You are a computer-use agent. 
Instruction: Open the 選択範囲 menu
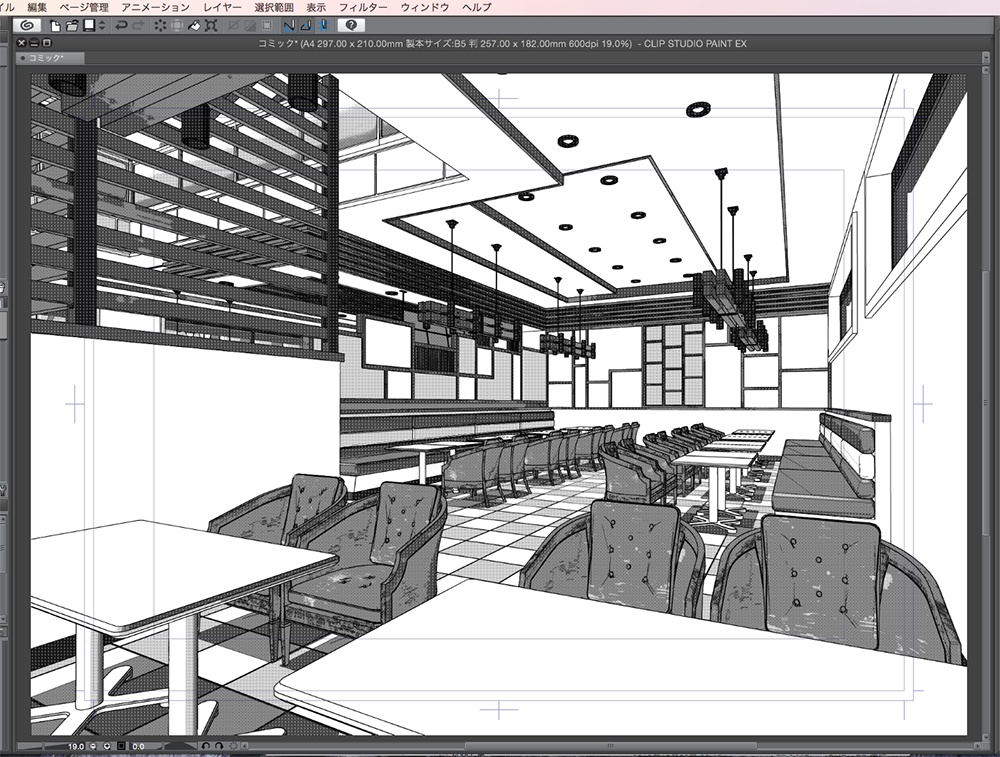coord(274,8)
